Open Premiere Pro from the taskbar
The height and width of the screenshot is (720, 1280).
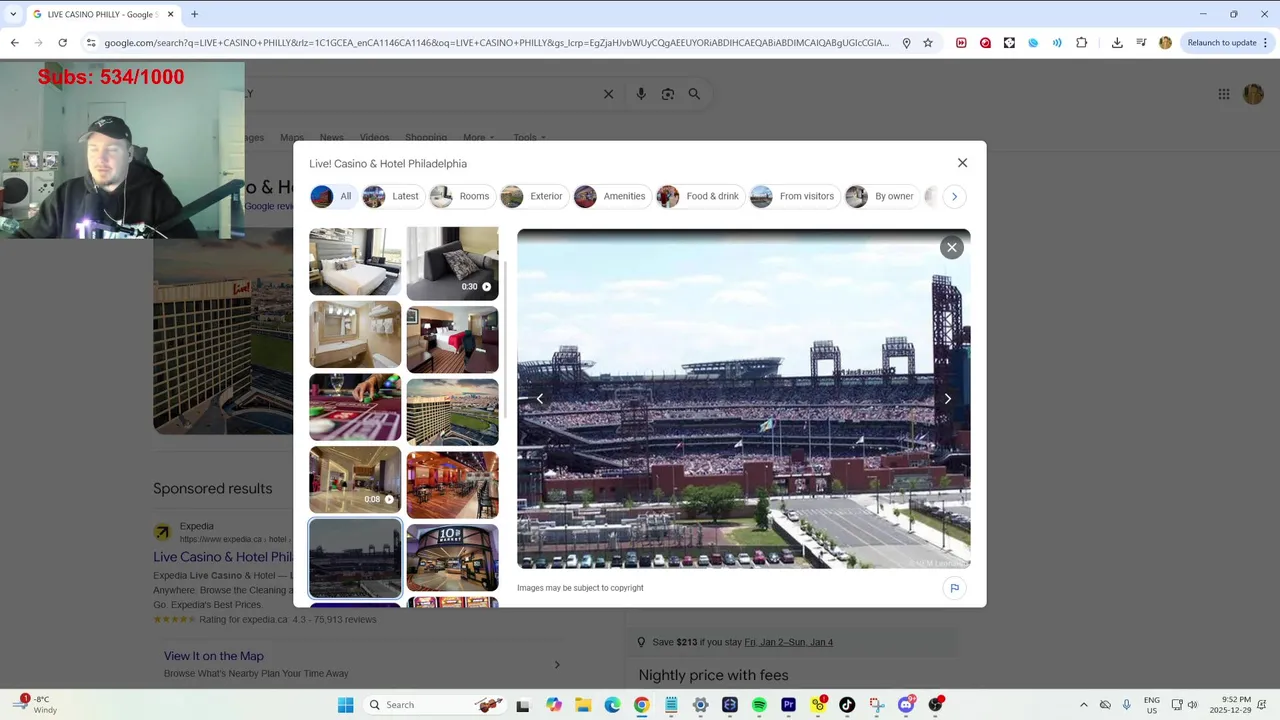coord(788,705)
